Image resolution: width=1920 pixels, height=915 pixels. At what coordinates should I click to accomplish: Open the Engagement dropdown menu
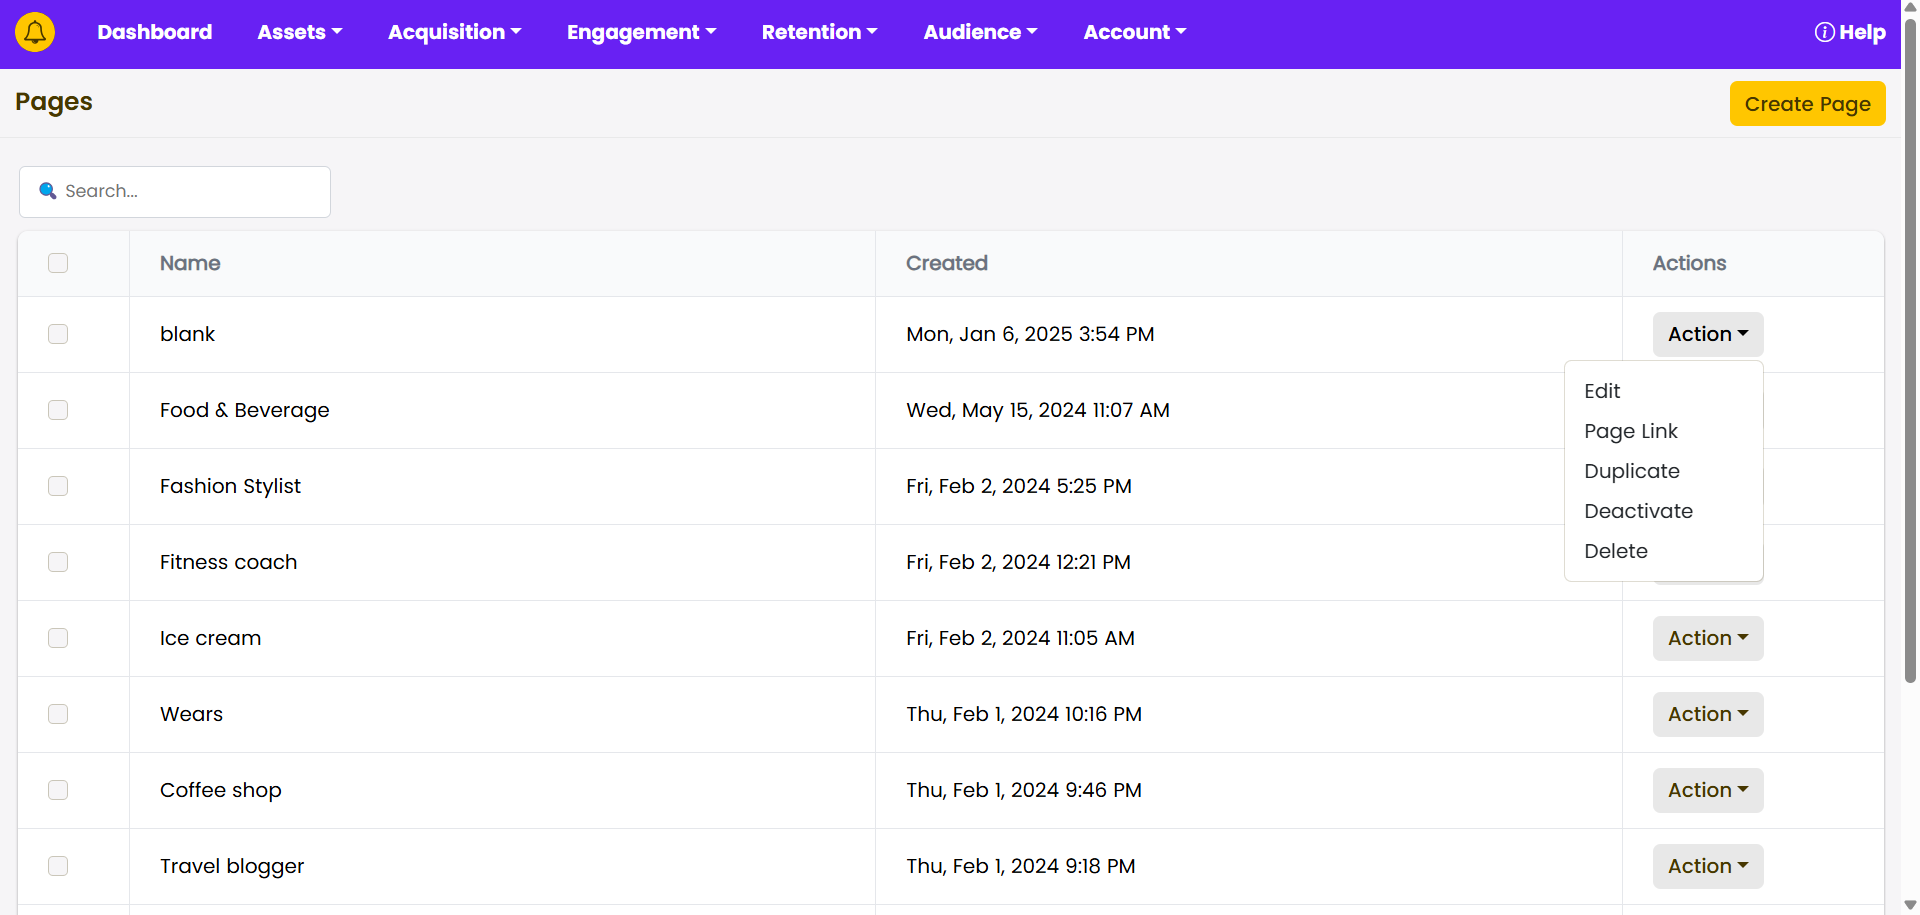click(x=641, y=32)
